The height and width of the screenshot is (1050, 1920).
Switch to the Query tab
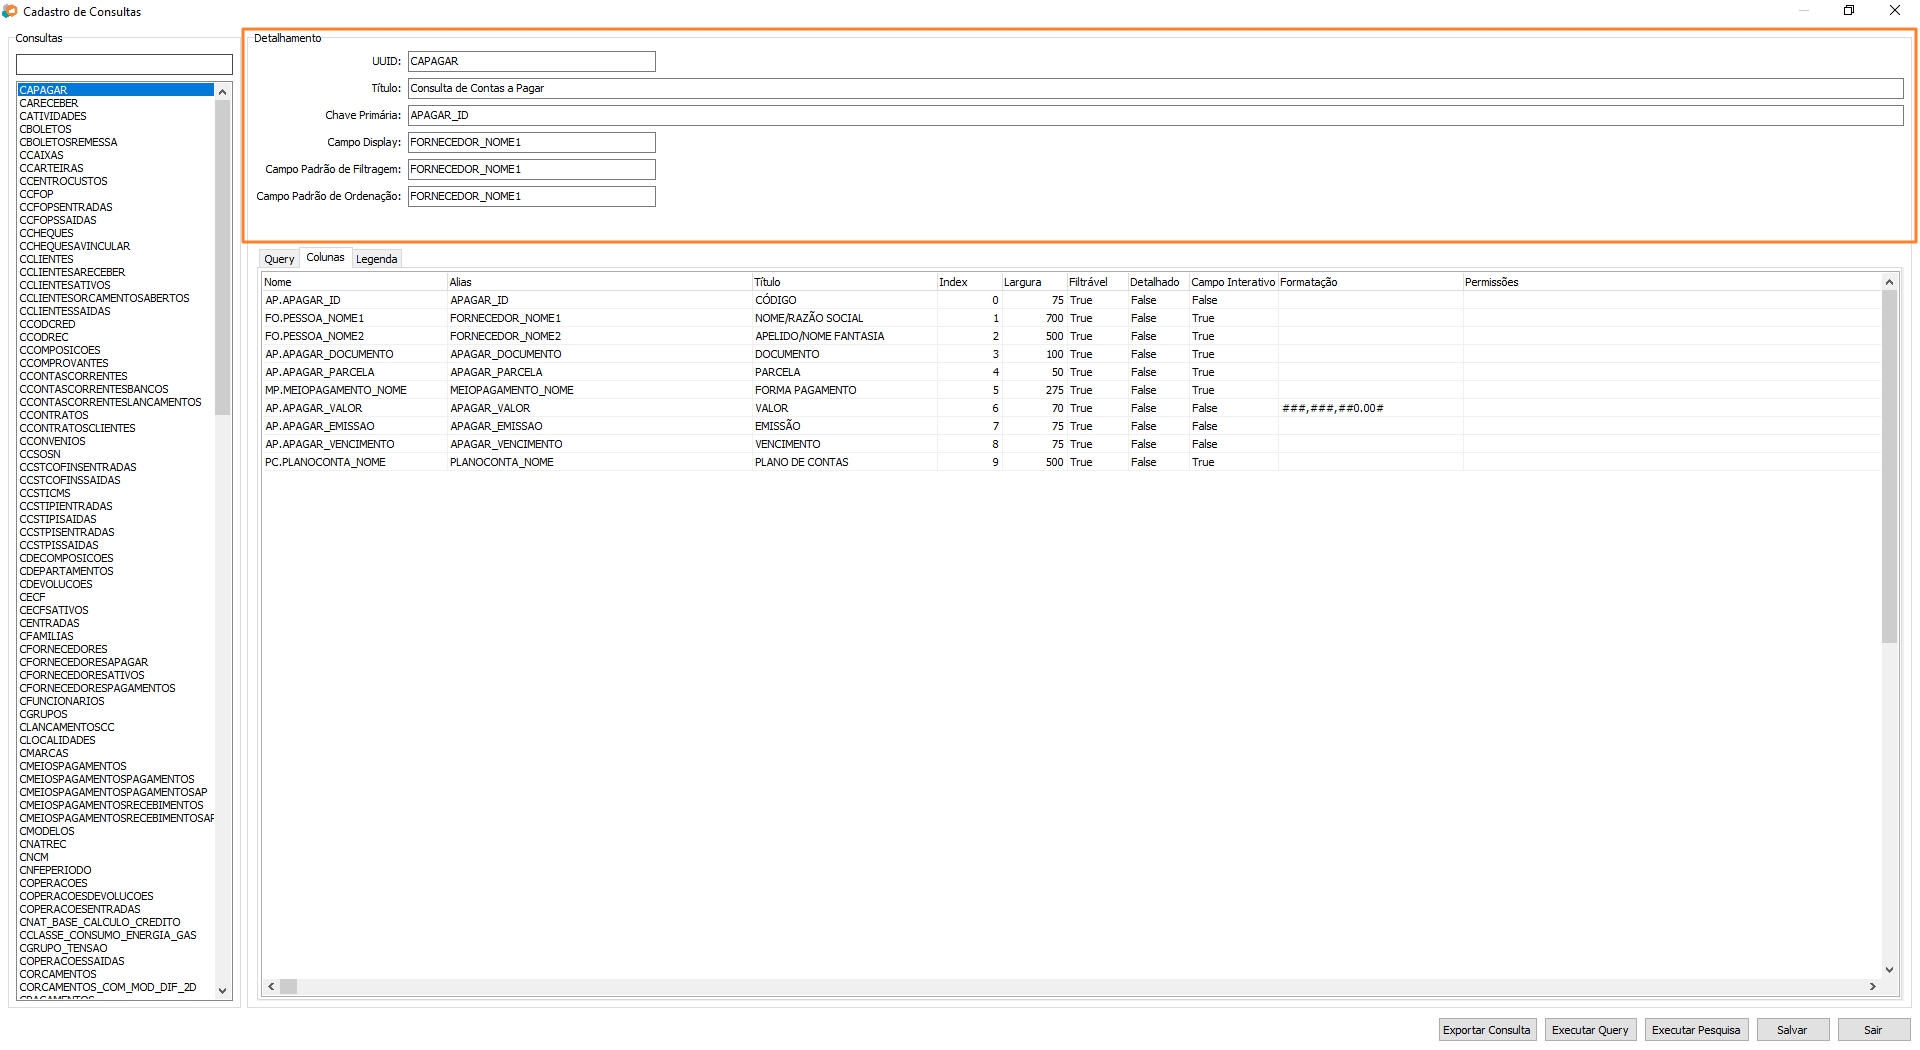tap(279, 259)
